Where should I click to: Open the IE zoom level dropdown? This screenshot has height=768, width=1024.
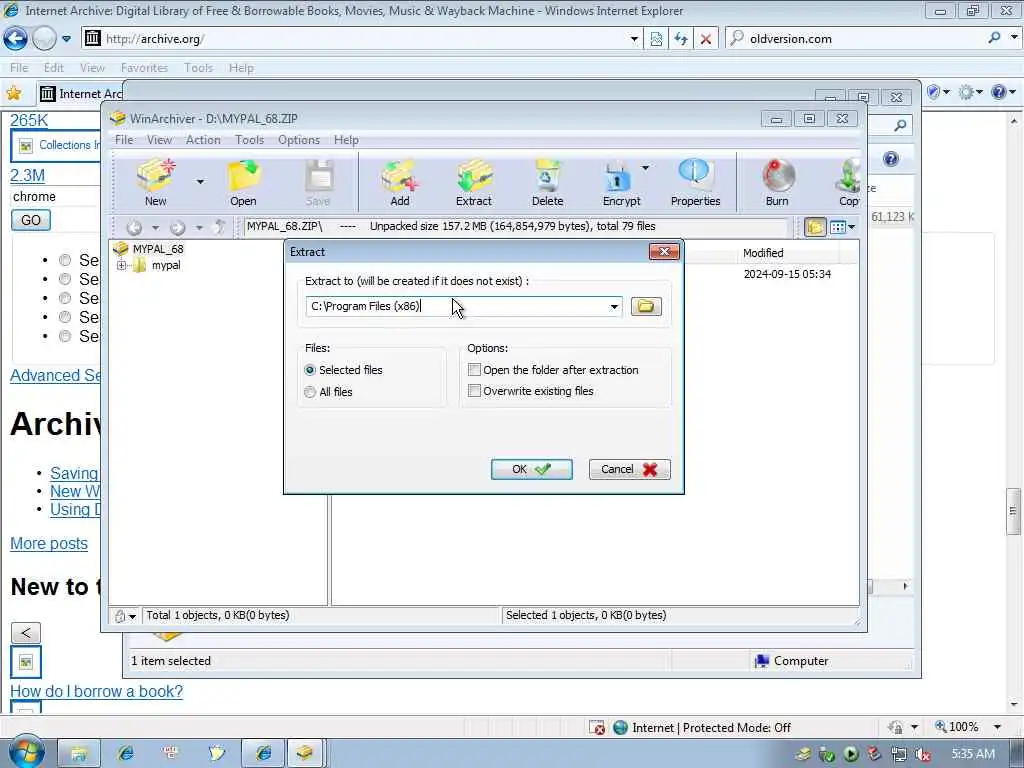[997, 727]
